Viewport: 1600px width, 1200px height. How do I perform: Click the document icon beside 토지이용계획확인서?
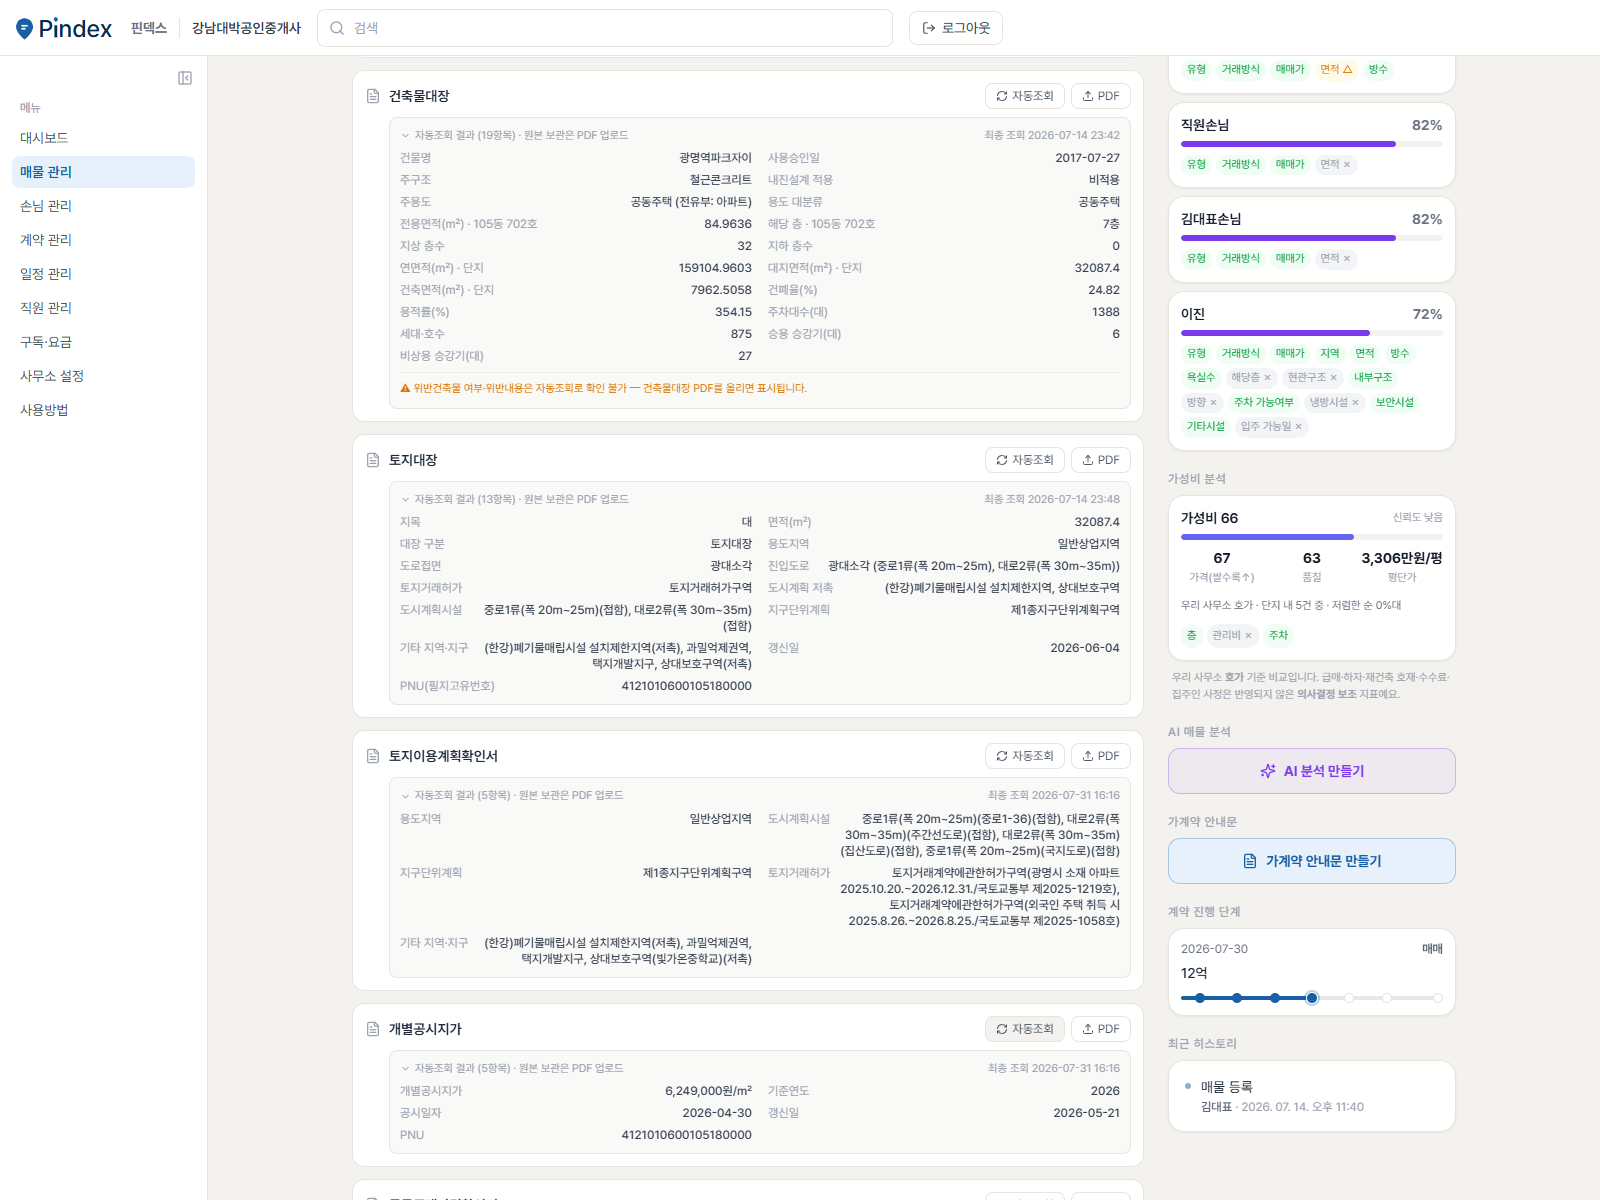[x=373, y=756]
